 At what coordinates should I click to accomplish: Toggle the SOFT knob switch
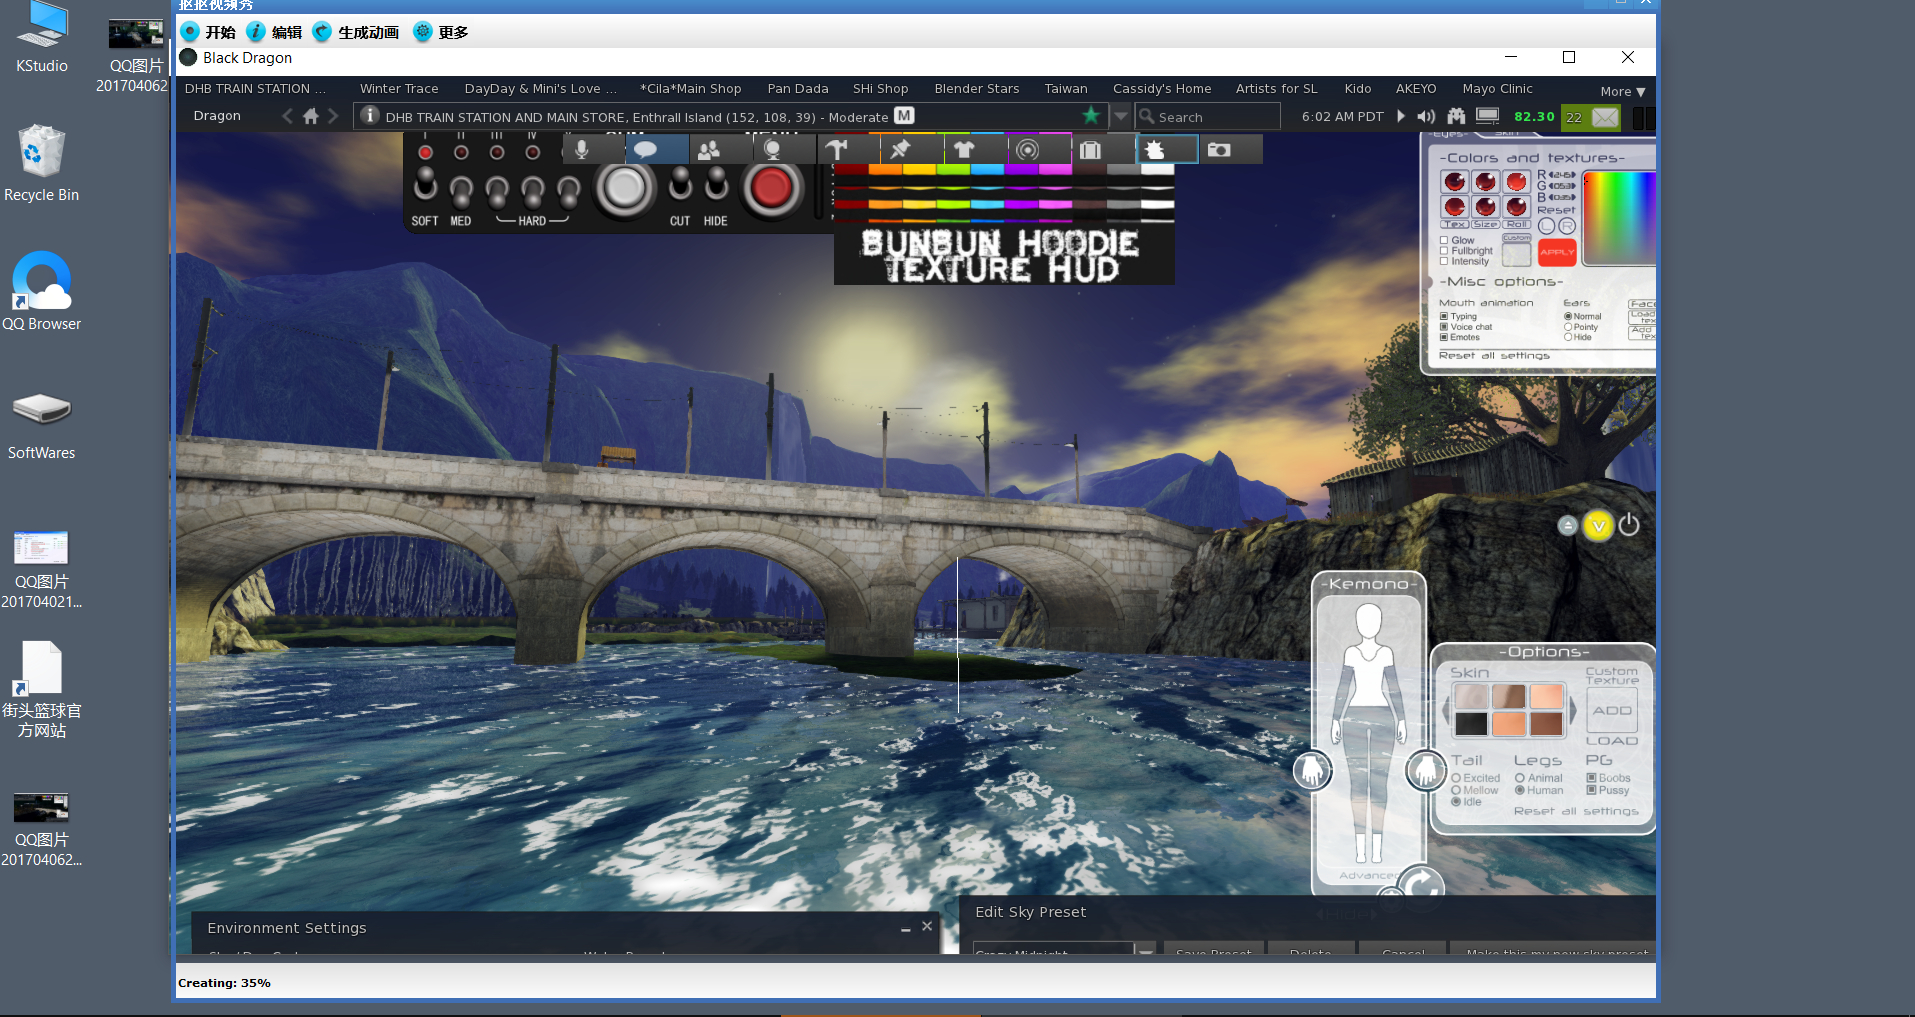coord(425,184)
